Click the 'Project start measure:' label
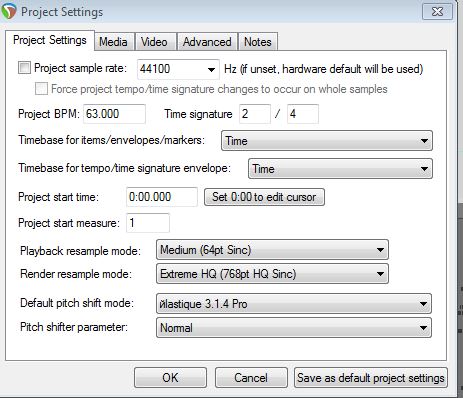 tap(69, 223)
